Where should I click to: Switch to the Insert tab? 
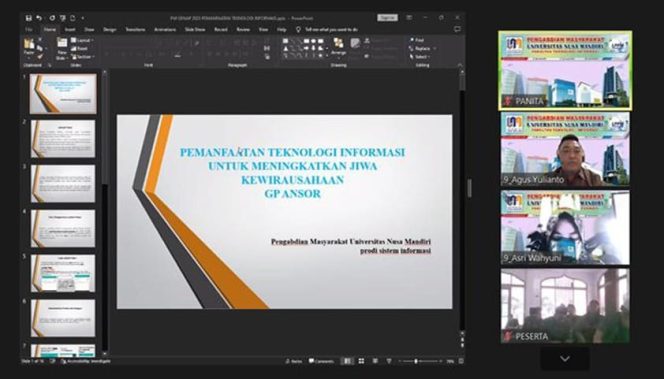click(70, 30)
